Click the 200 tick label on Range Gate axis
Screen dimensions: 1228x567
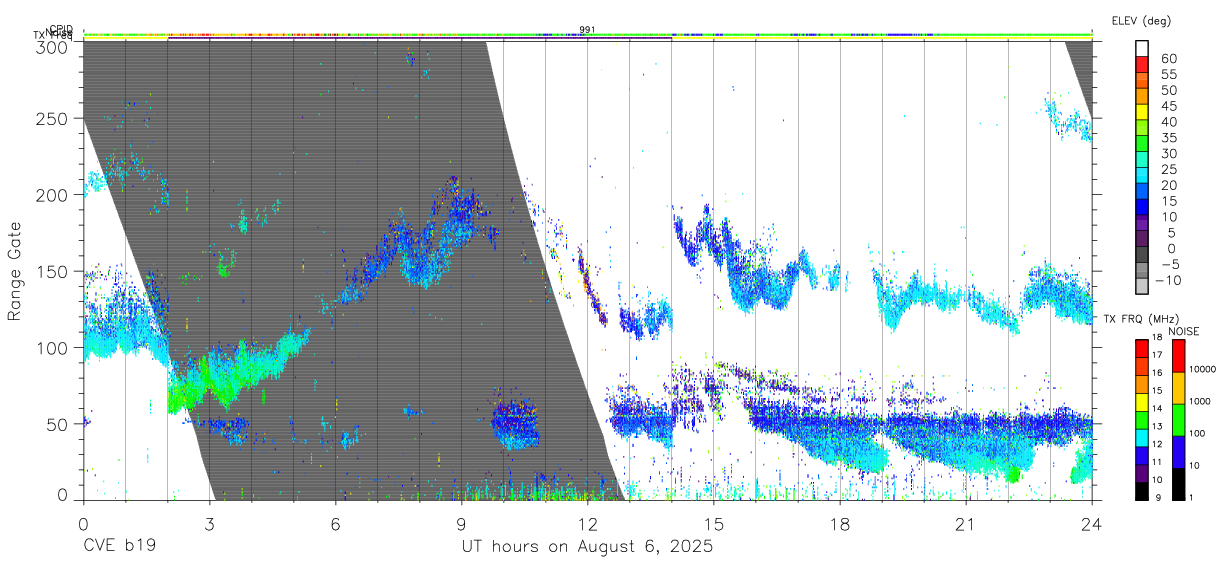53,195
